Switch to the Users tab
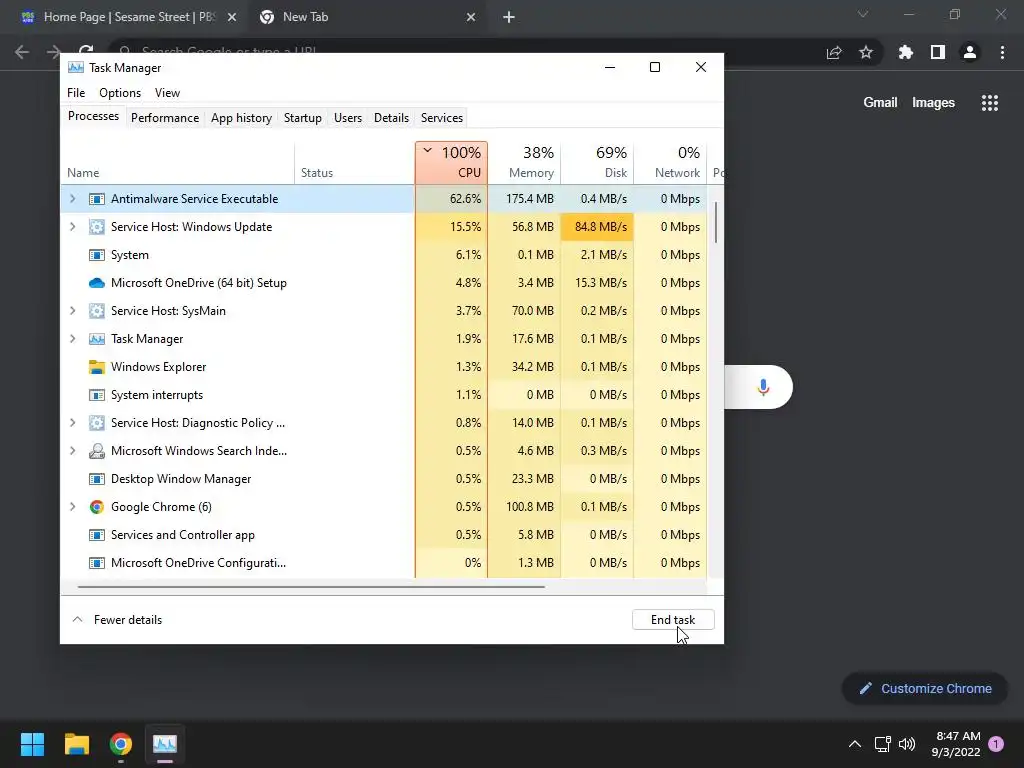1024x768 pixels. (347, 118)
